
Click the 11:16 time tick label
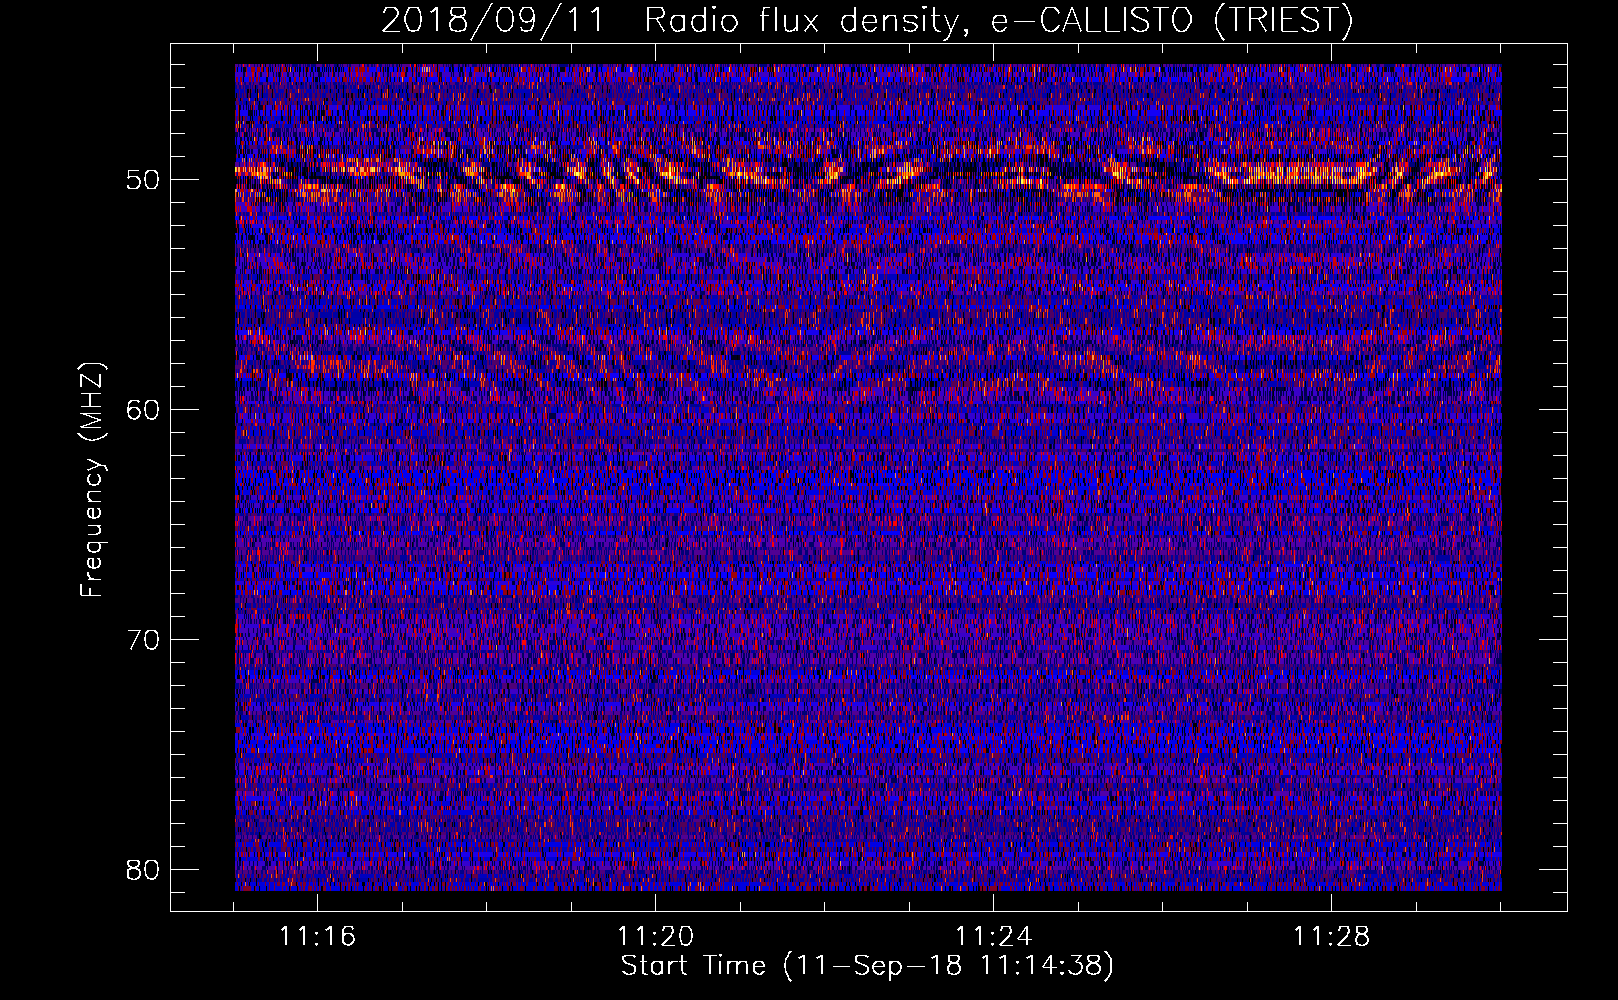pos(317,937)
